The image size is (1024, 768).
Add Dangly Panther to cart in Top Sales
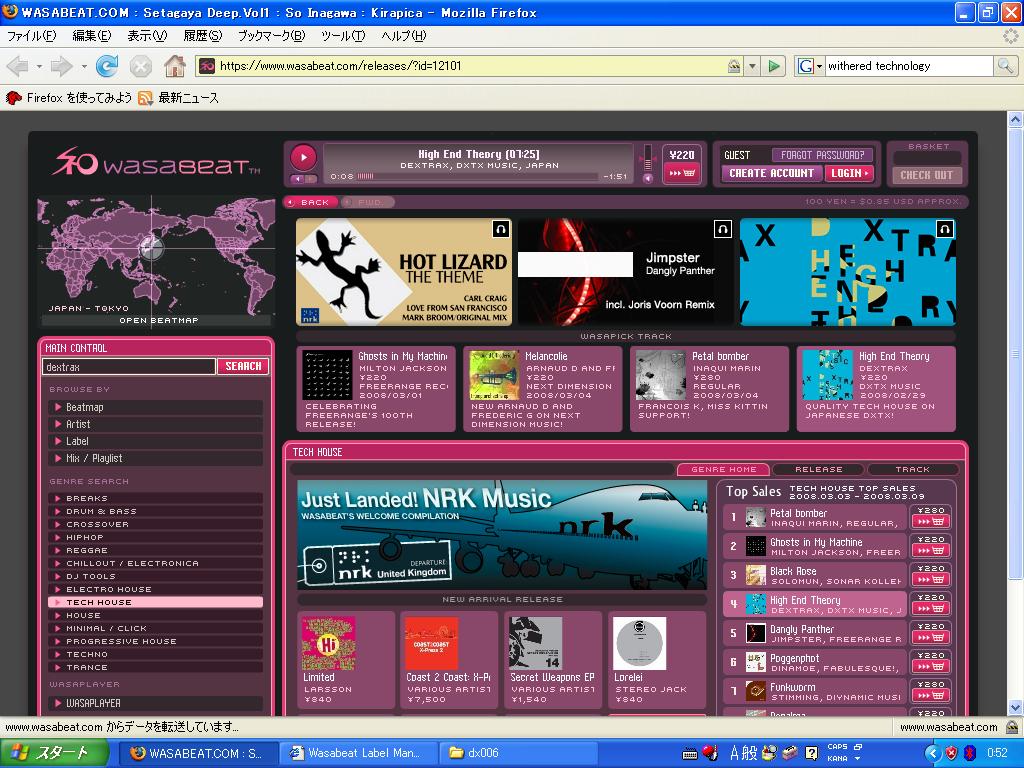(x=931, y=638)
